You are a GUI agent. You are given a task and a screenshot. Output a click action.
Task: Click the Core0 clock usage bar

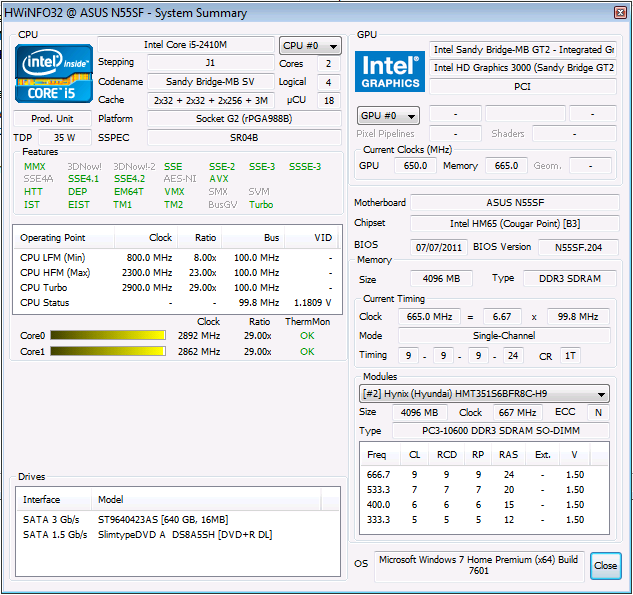pyautogui.click(x=108, y=335)
